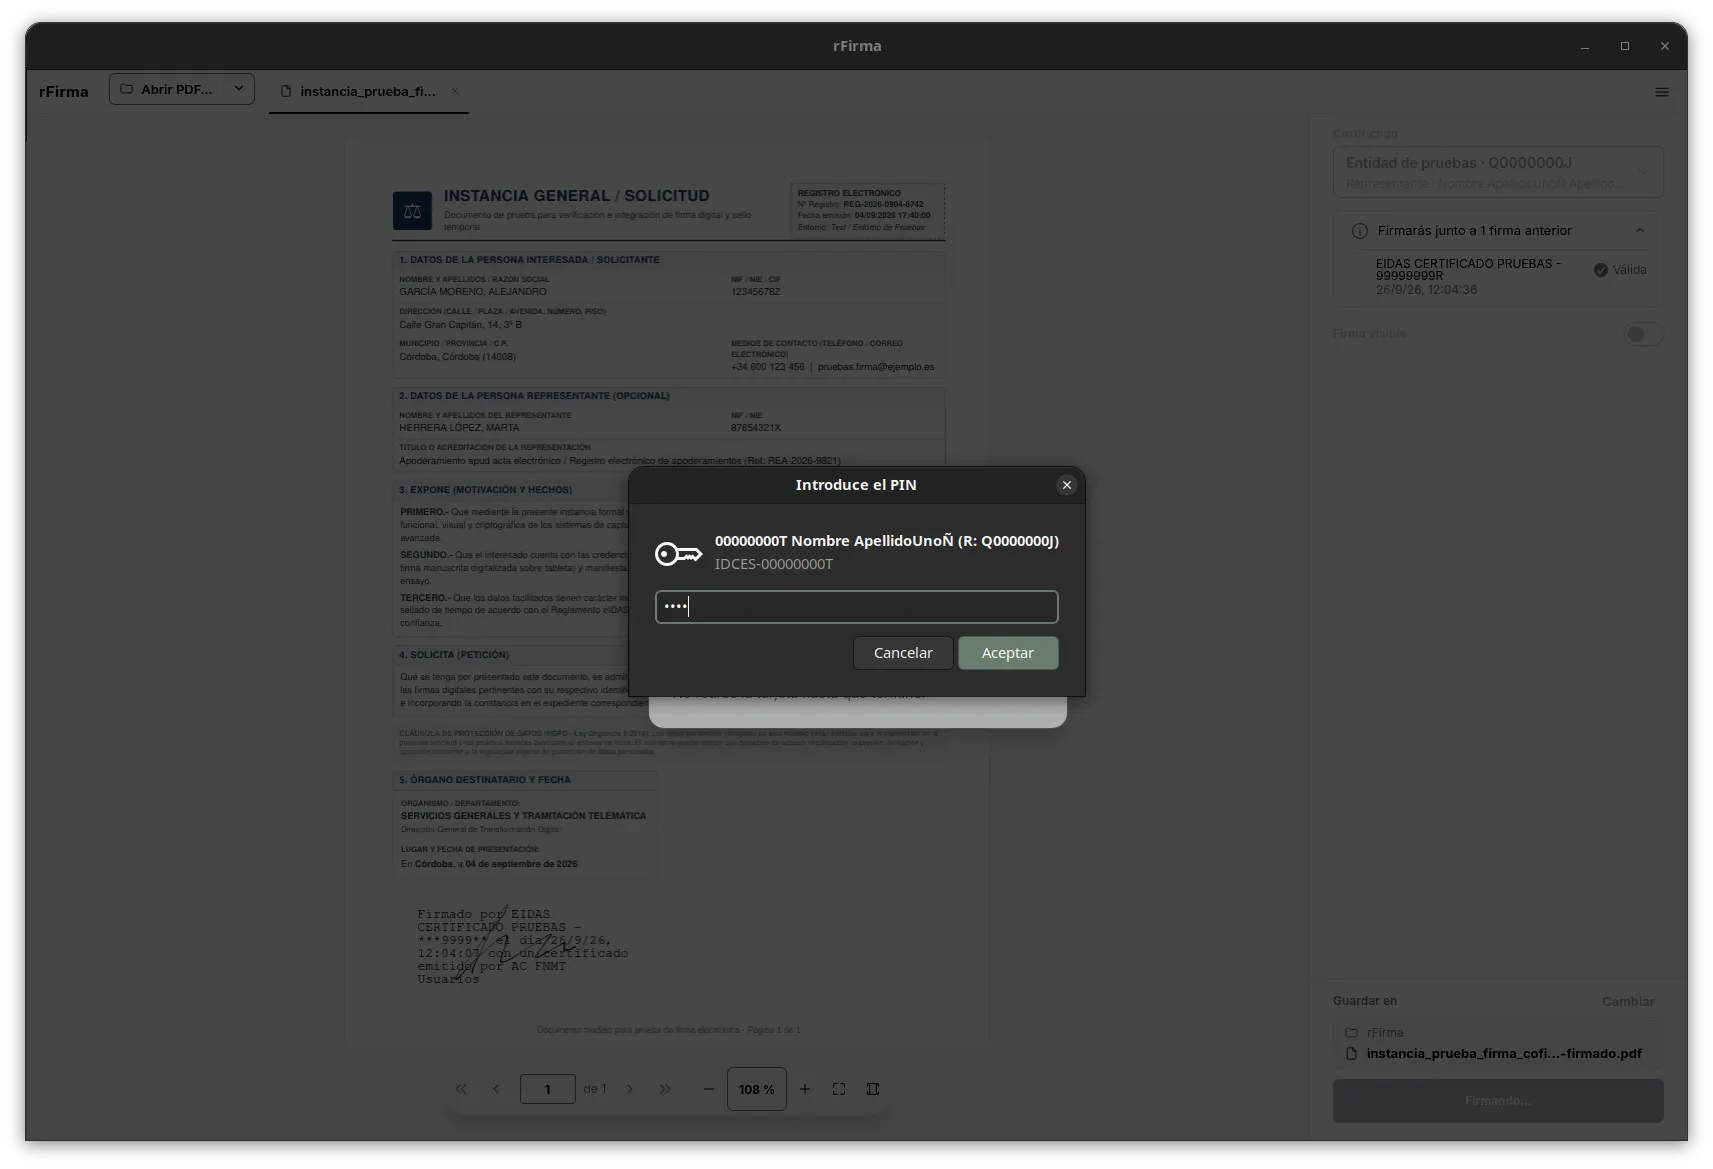Open the hamburger menu
Viewport: 1713px width, 1169px height.
1661,92
